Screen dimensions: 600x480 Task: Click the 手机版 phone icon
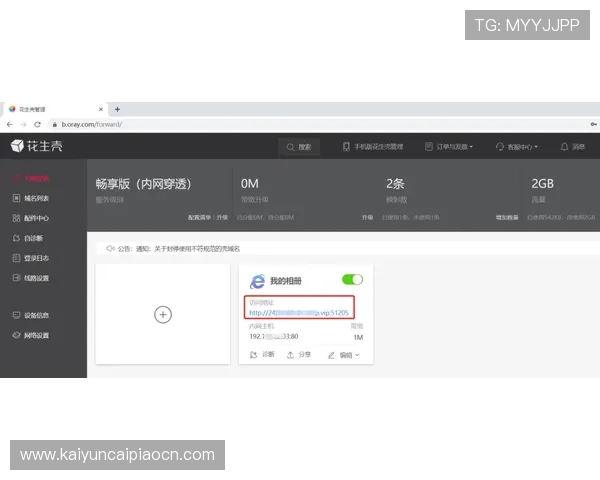point(346,147)
